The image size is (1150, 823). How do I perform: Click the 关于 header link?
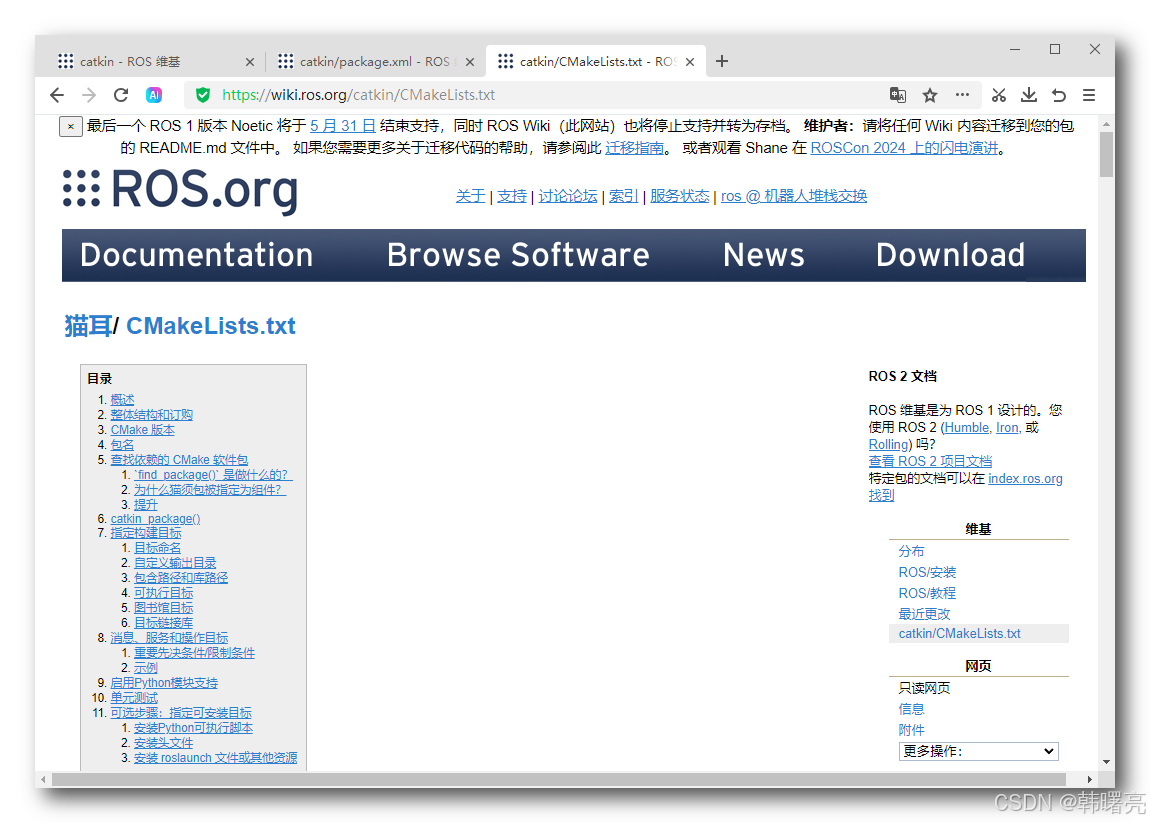pyautogui.click(x=470, y=196)
